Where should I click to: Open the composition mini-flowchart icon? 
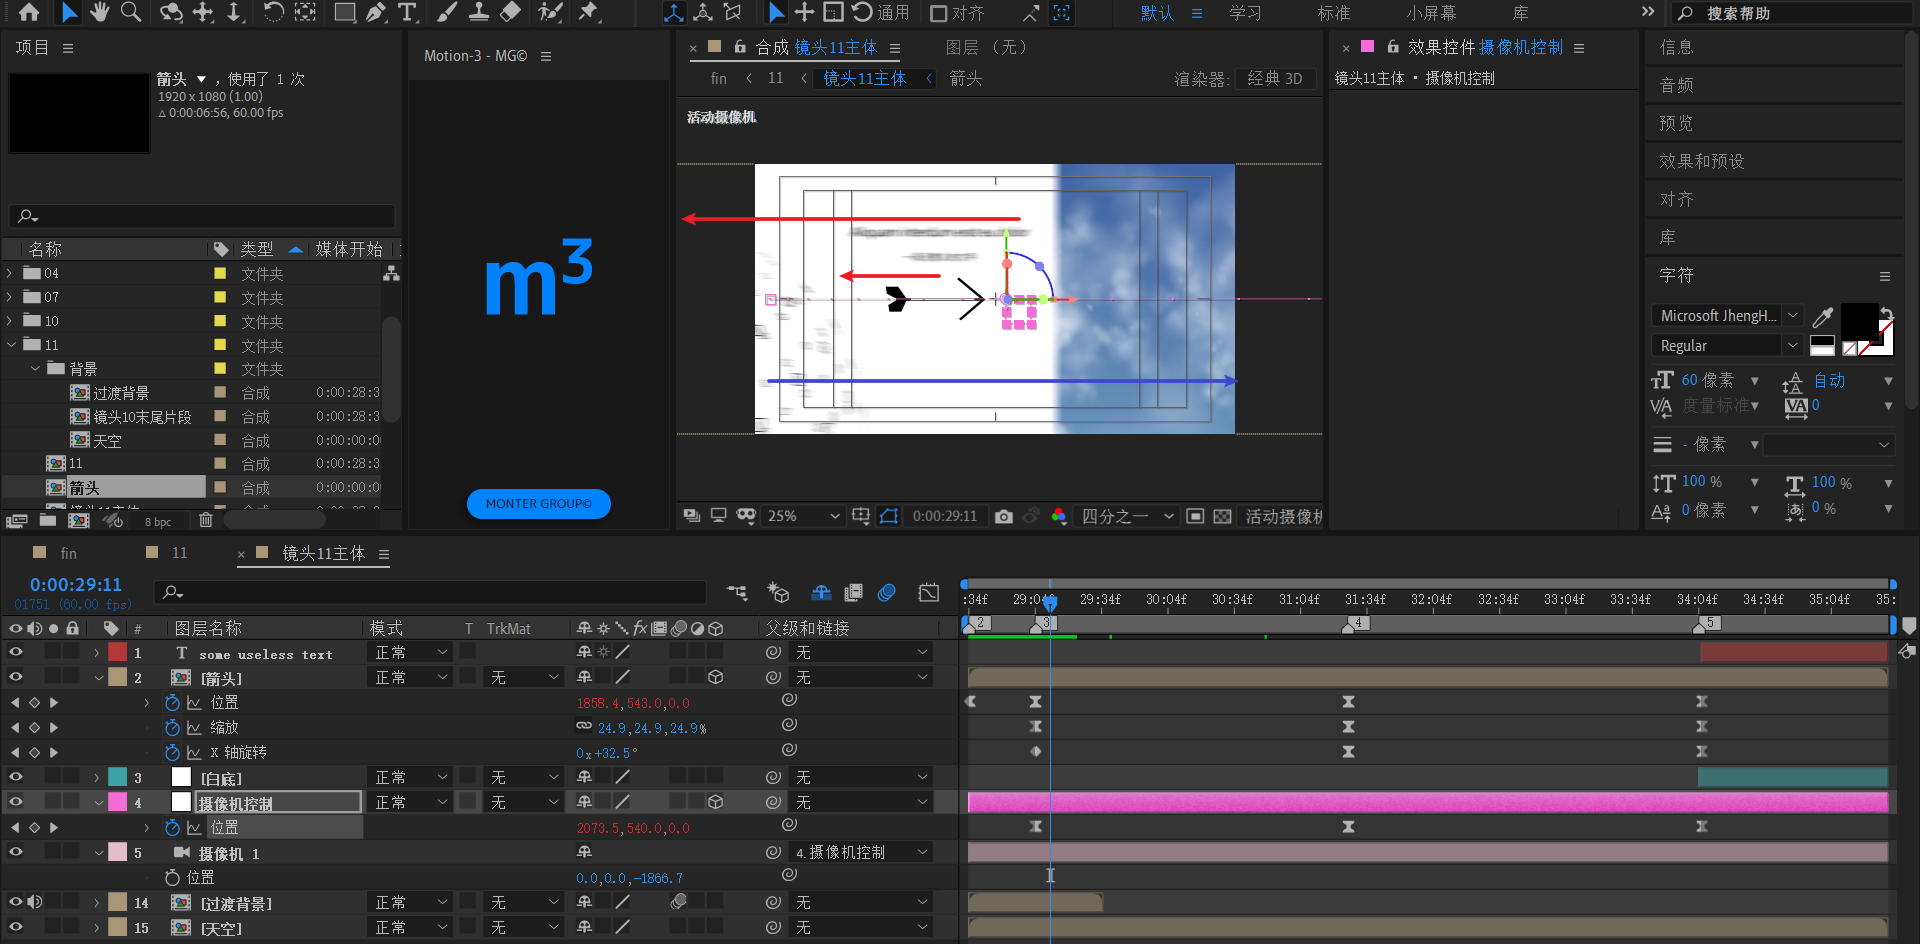[x=737, y=592]
